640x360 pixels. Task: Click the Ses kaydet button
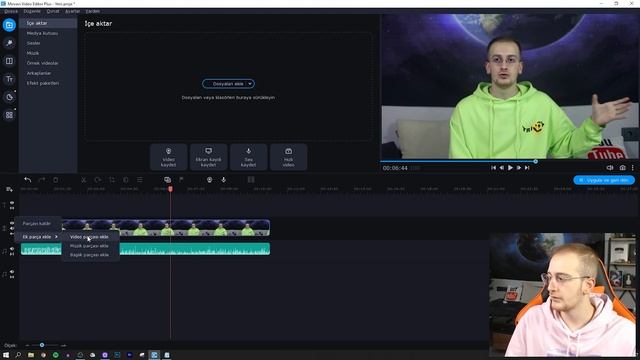tap(248, 157)
